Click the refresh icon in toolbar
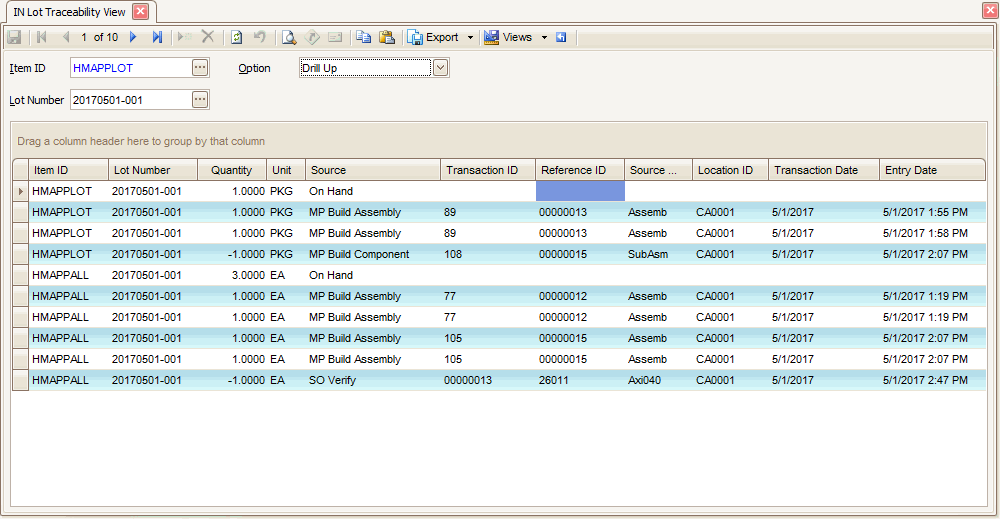This screenshot has width=1000, height=519. tap(236, 37)
